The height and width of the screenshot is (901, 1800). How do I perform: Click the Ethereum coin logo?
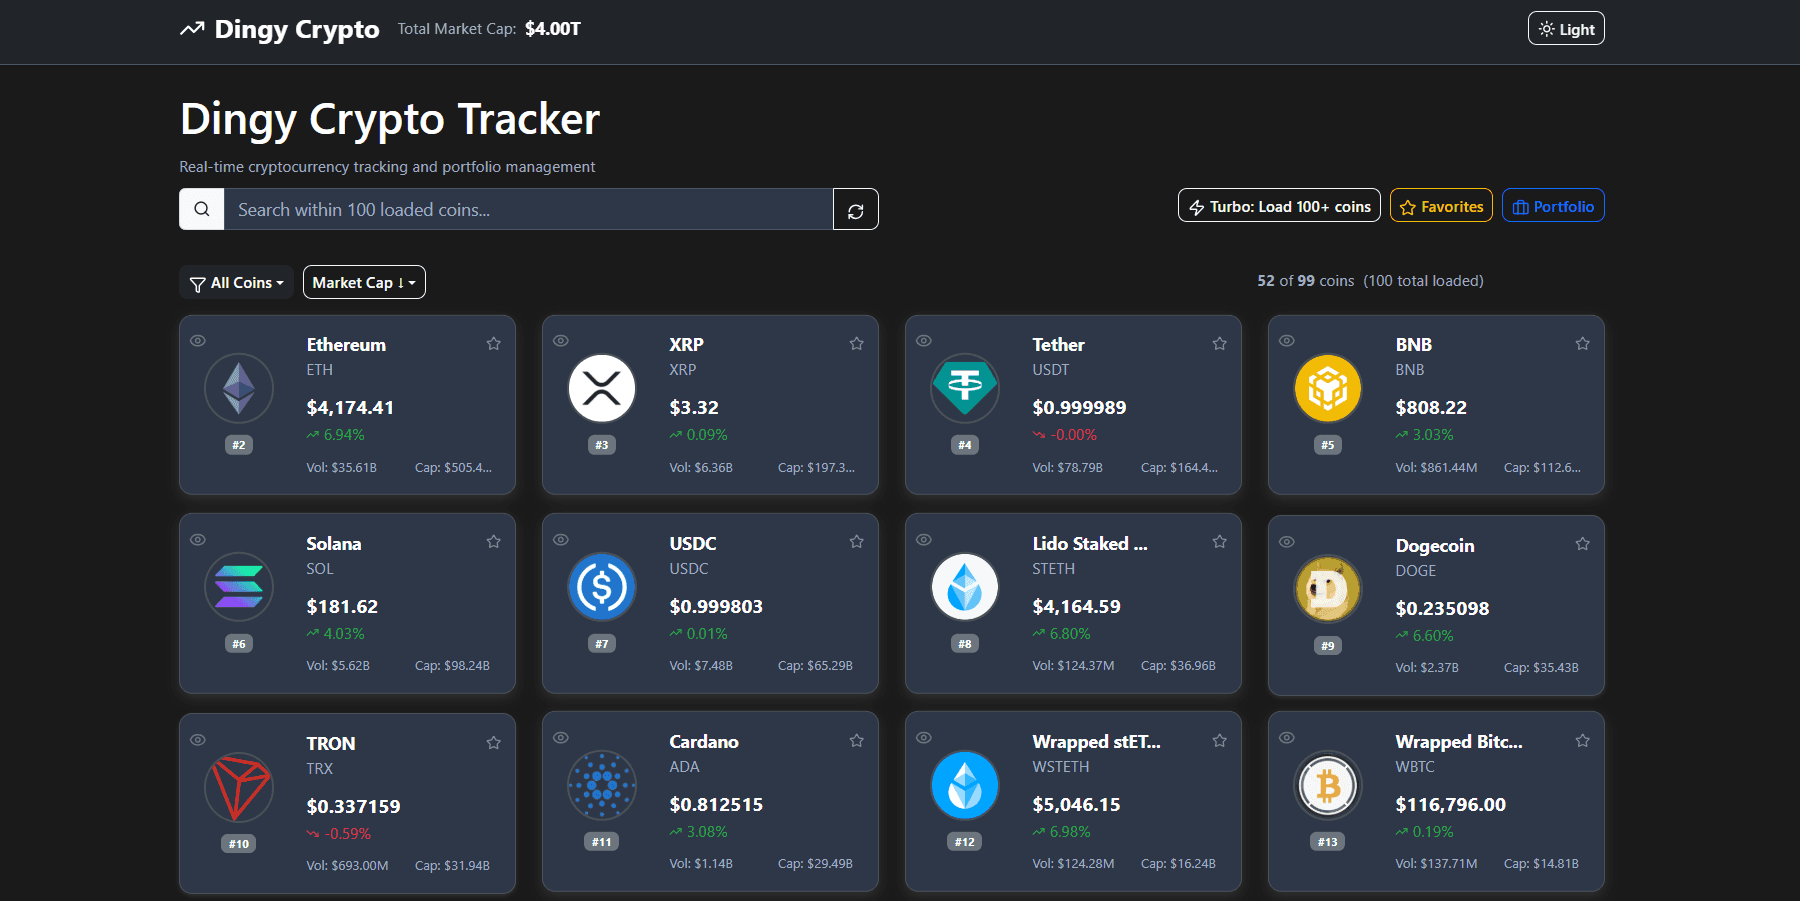(x=239, y=388)
